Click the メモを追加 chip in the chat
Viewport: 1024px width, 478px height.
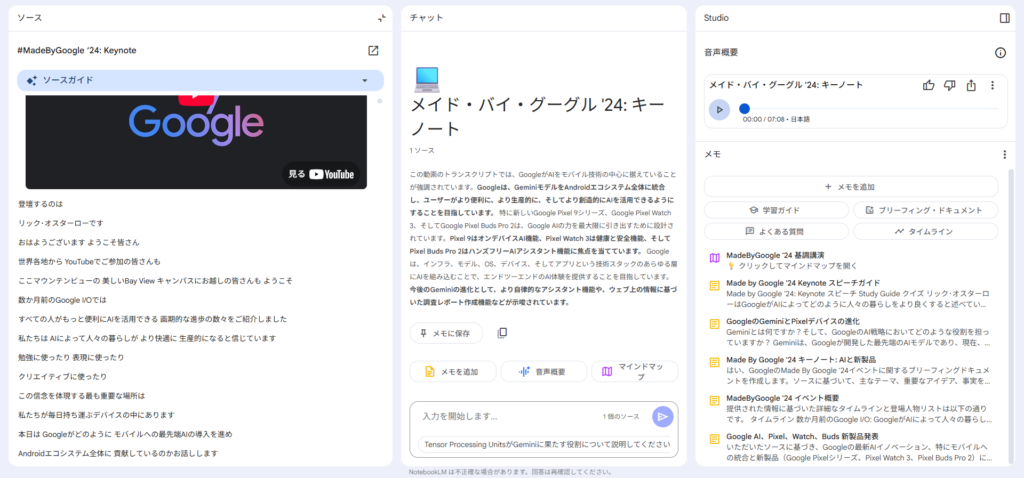453,372
